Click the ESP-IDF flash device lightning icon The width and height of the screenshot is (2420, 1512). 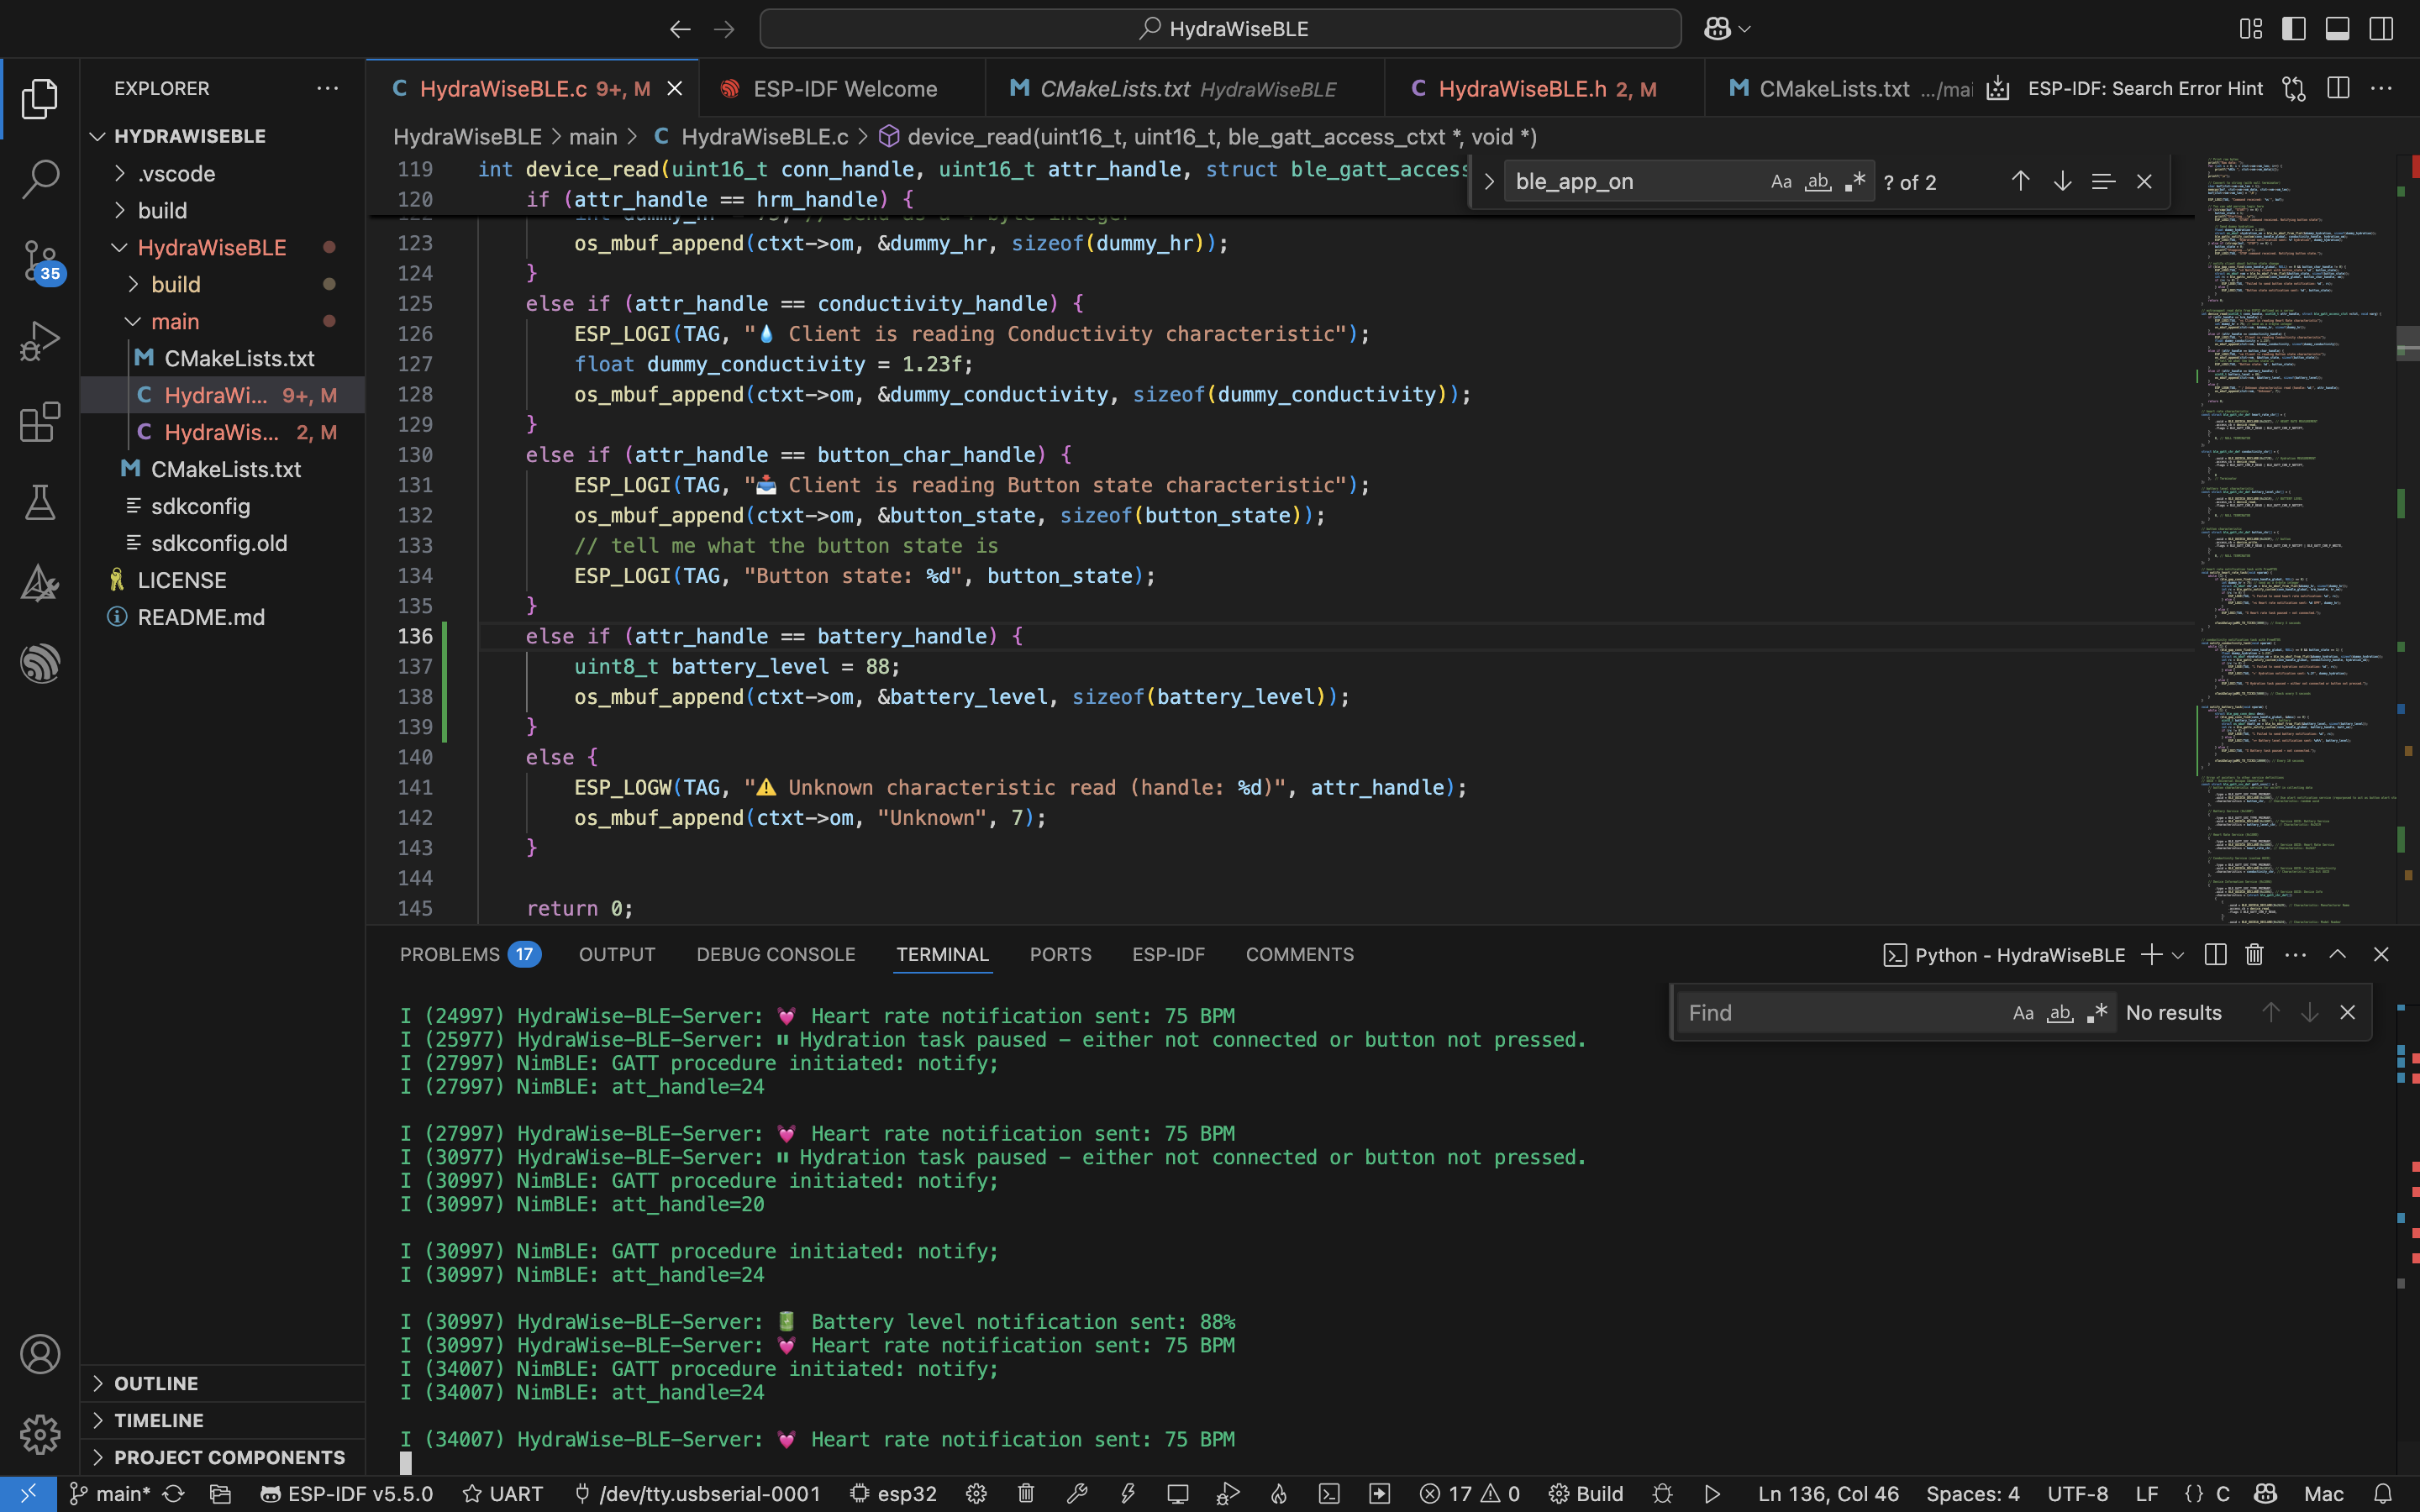coord(1127,1494)
